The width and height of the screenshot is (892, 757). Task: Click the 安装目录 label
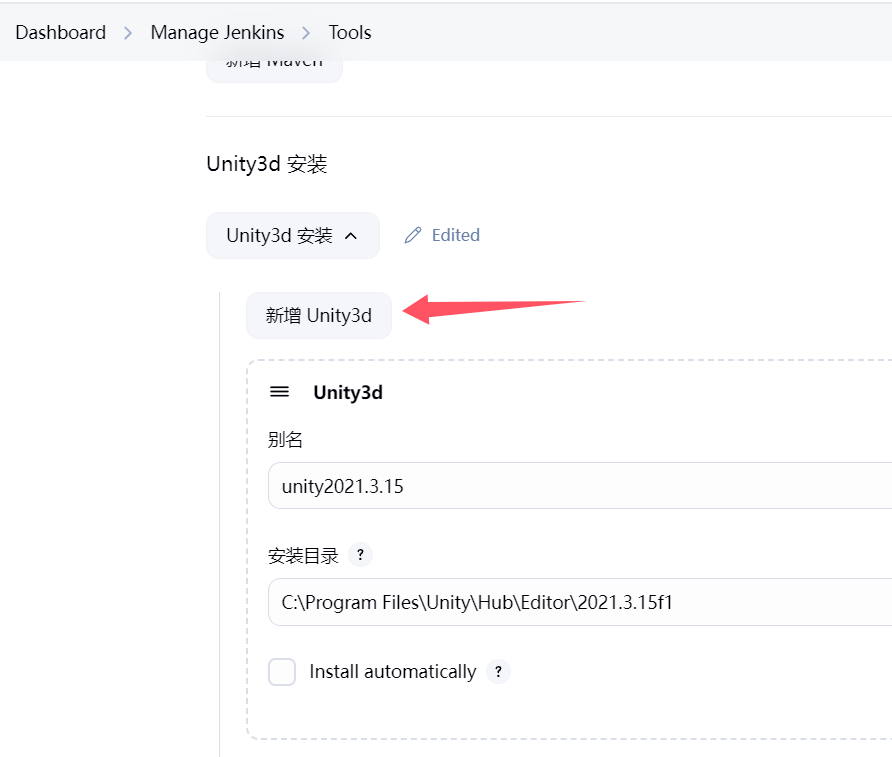tap(303, 555)
